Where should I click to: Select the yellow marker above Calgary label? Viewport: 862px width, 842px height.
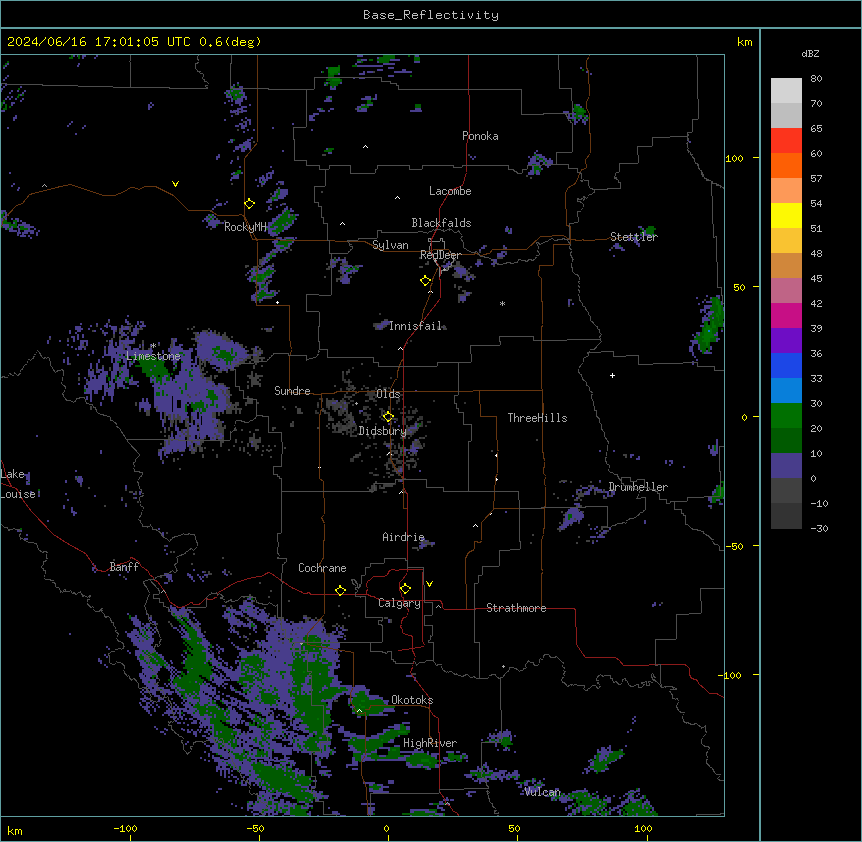(x=405, y=589)
